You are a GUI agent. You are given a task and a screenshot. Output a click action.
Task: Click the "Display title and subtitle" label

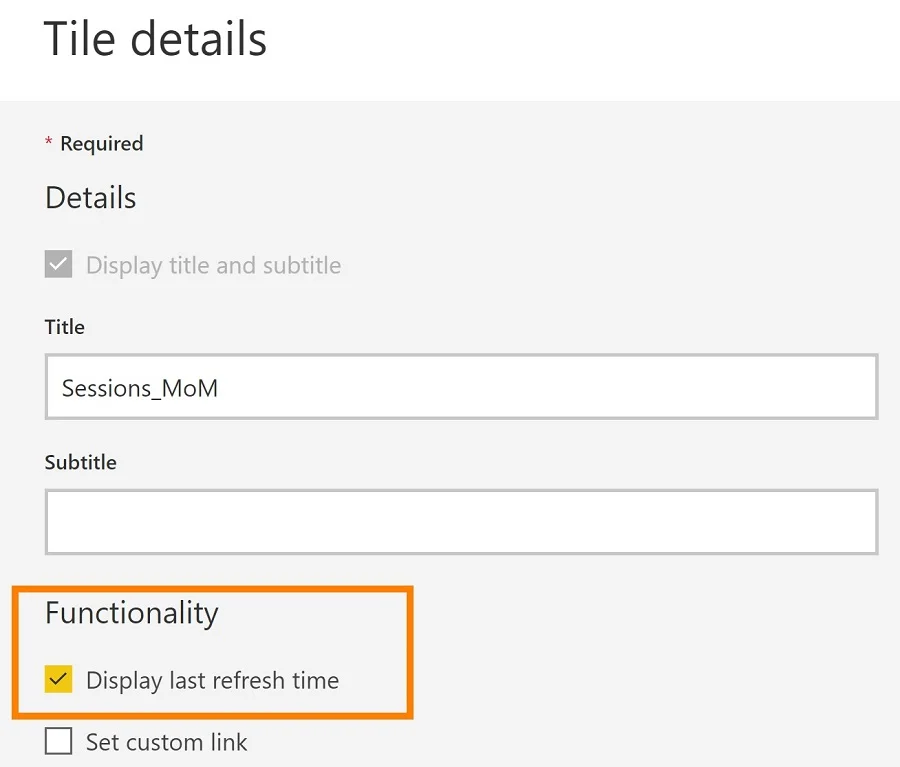tap(213, 265)
